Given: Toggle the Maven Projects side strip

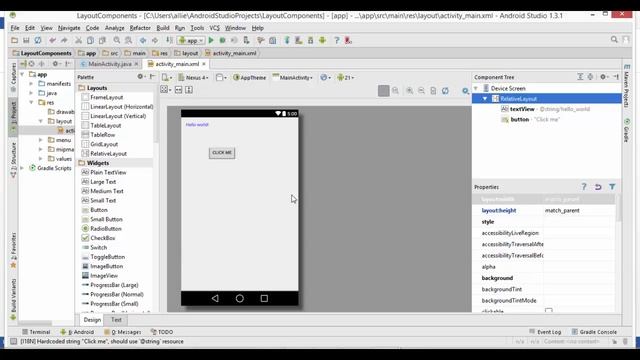Looking at the screenshot, I should (x=627, y=86).
